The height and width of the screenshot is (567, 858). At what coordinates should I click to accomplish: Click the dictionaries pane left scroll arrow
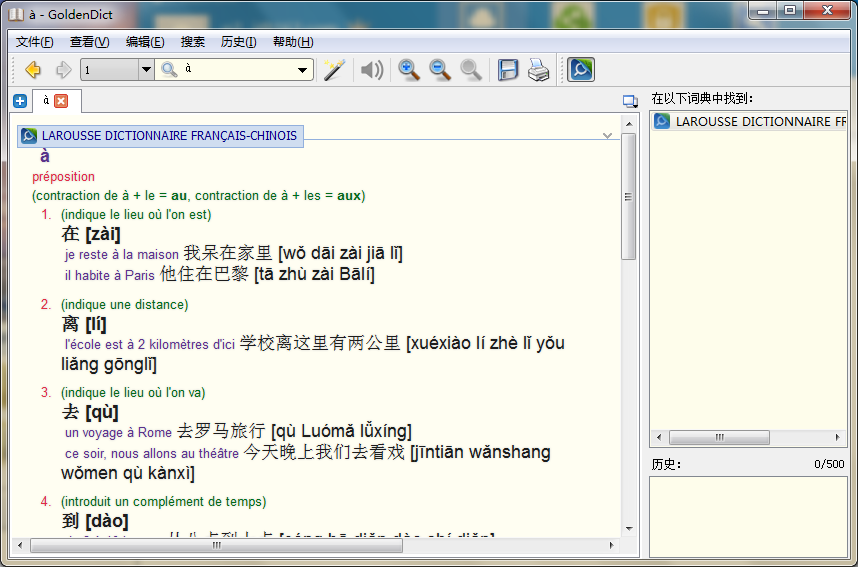coord(659,437)
